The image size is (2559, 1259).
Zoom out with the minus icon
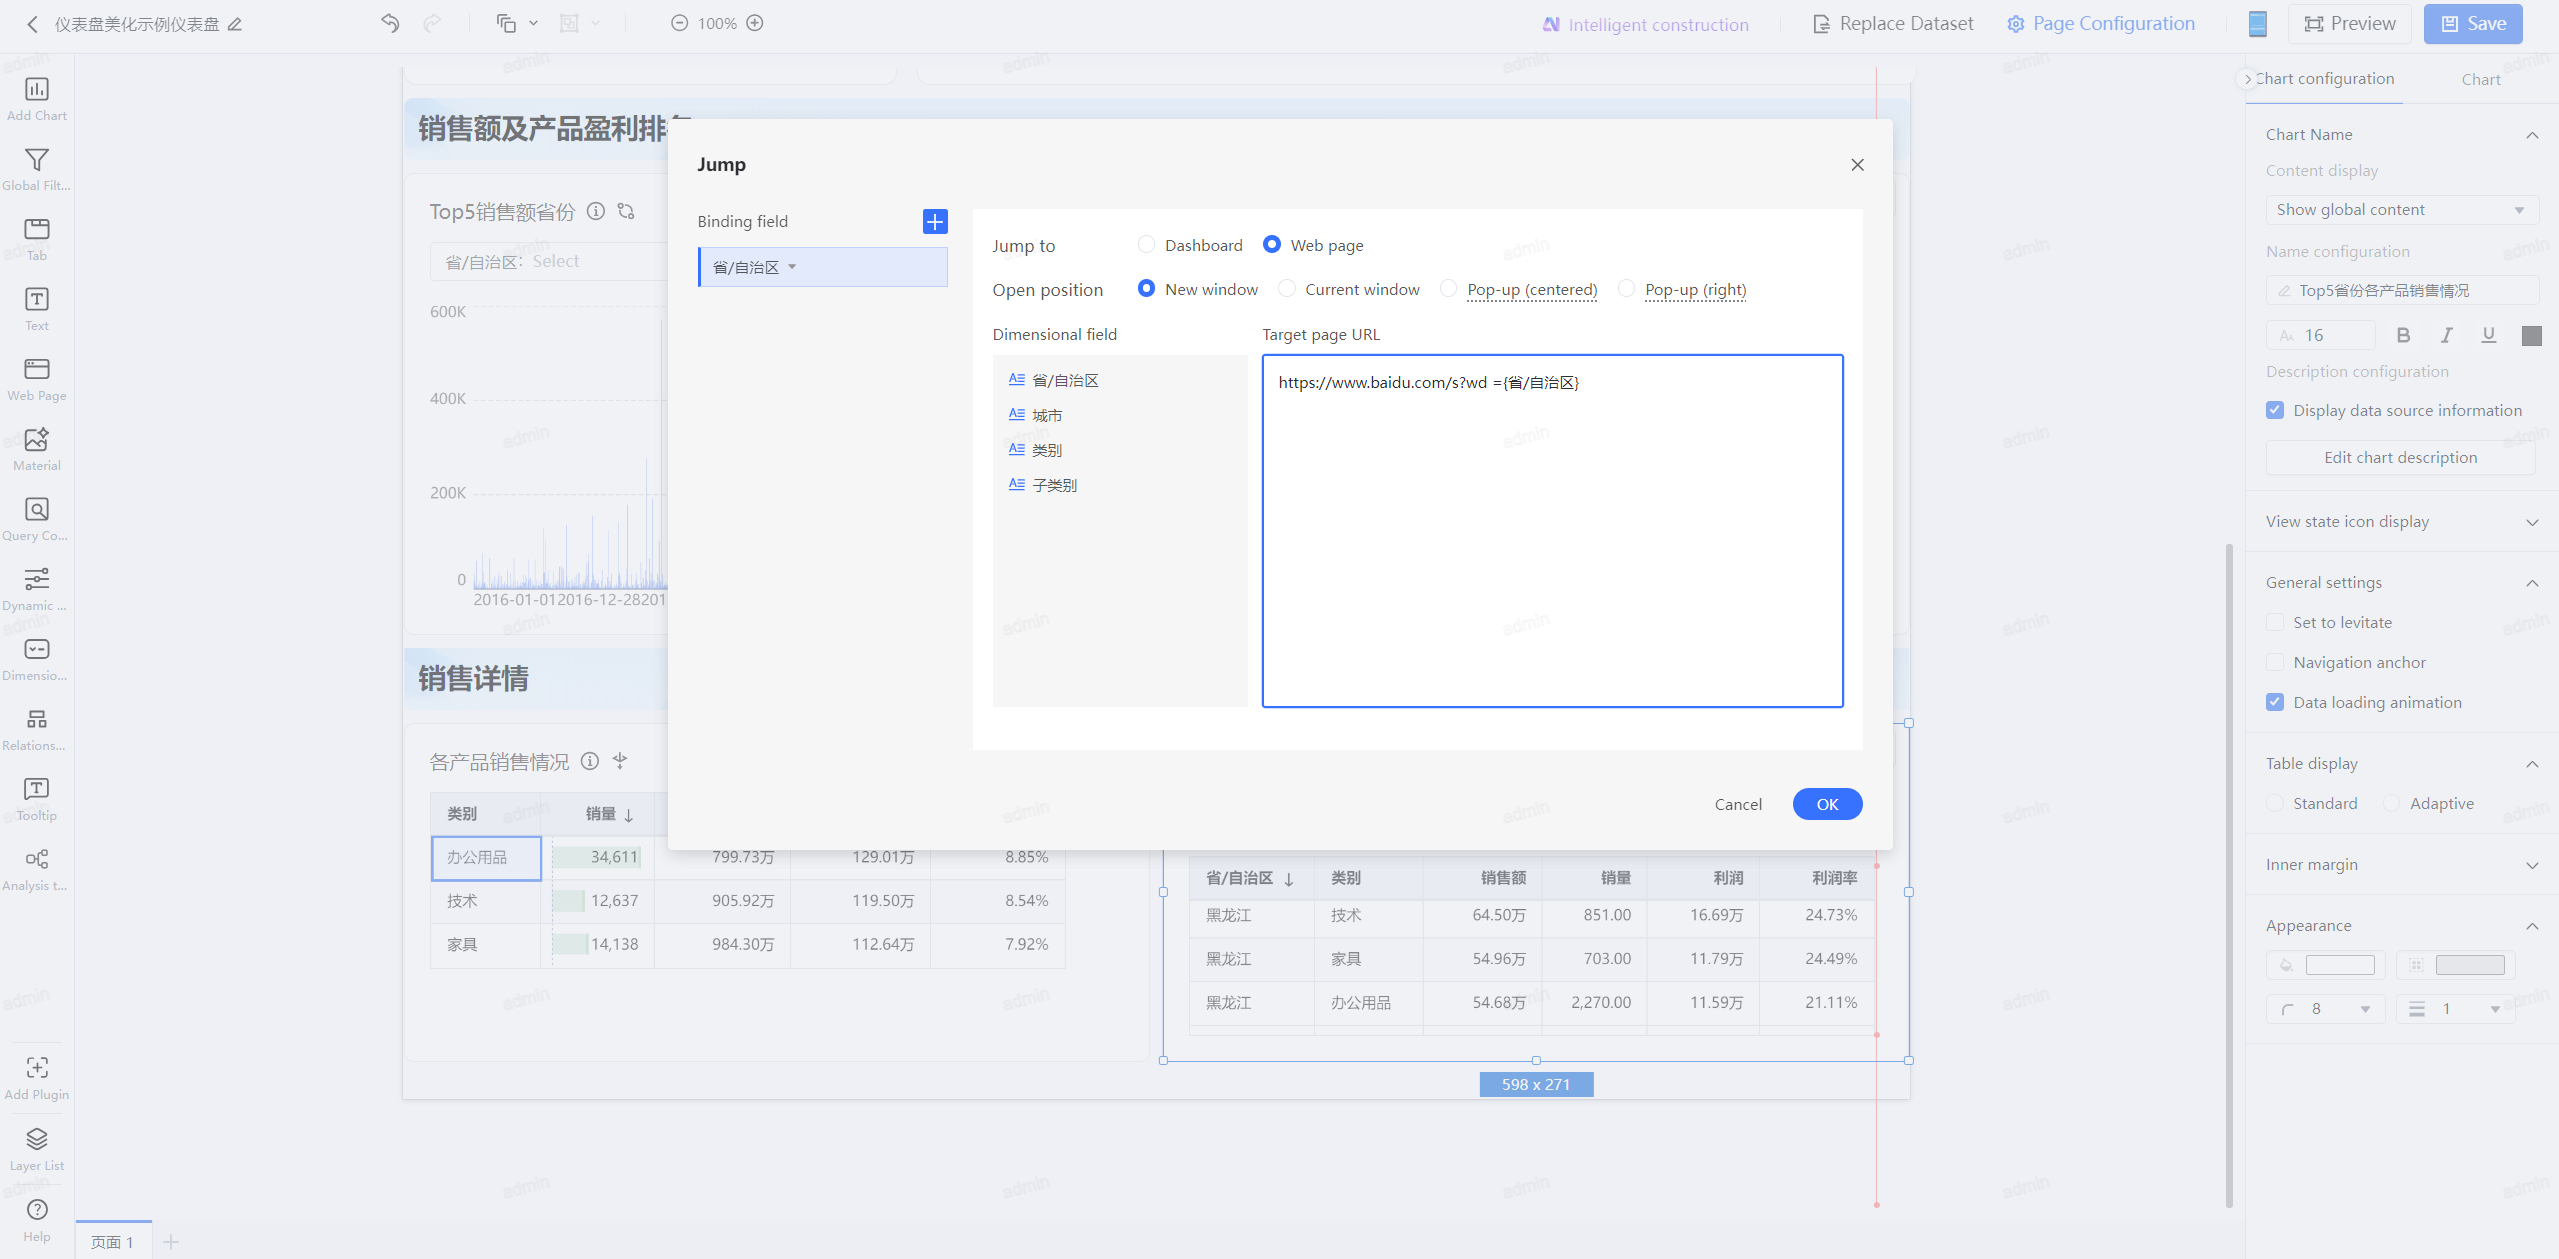(679, 23)
